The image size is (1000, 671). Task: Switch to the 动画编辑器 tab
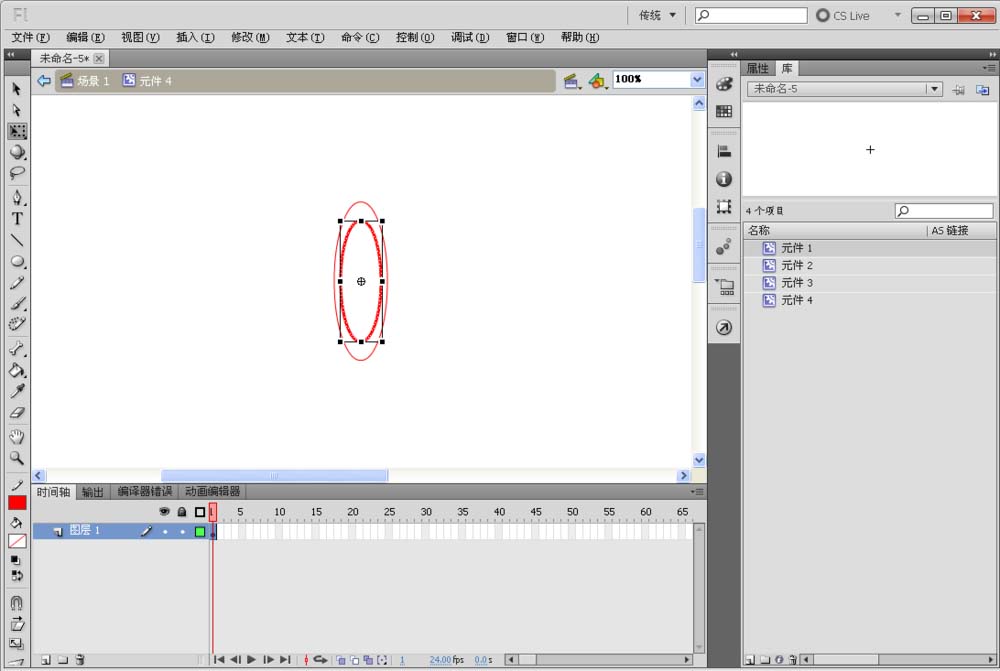[212, 492]
